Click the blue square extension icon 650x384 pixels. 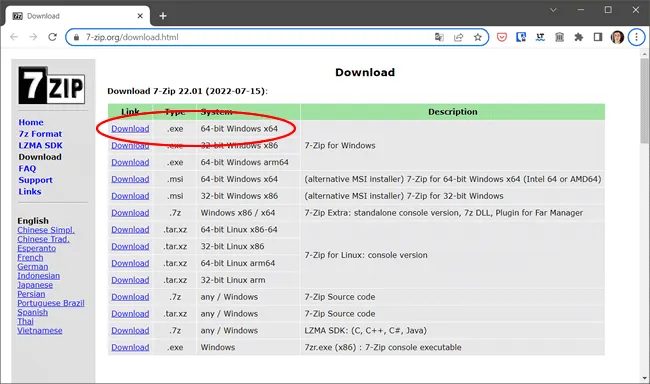(x=521, y=37)
